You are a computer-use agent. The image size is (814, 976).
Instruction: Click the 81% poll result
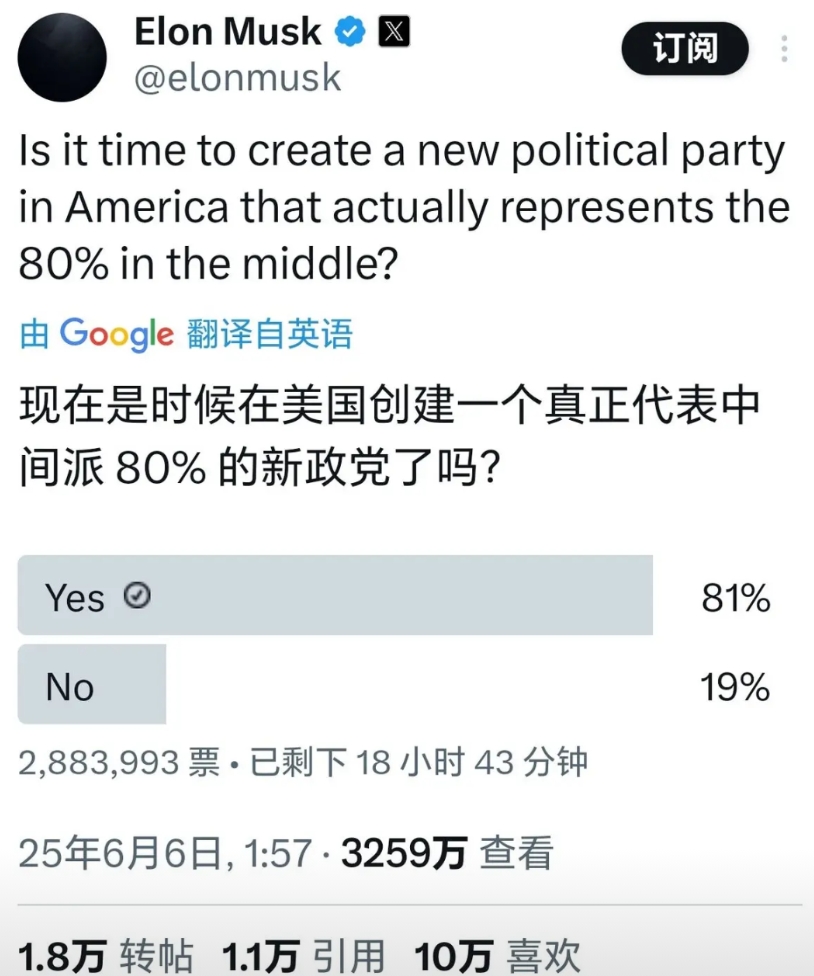(736, 598)
